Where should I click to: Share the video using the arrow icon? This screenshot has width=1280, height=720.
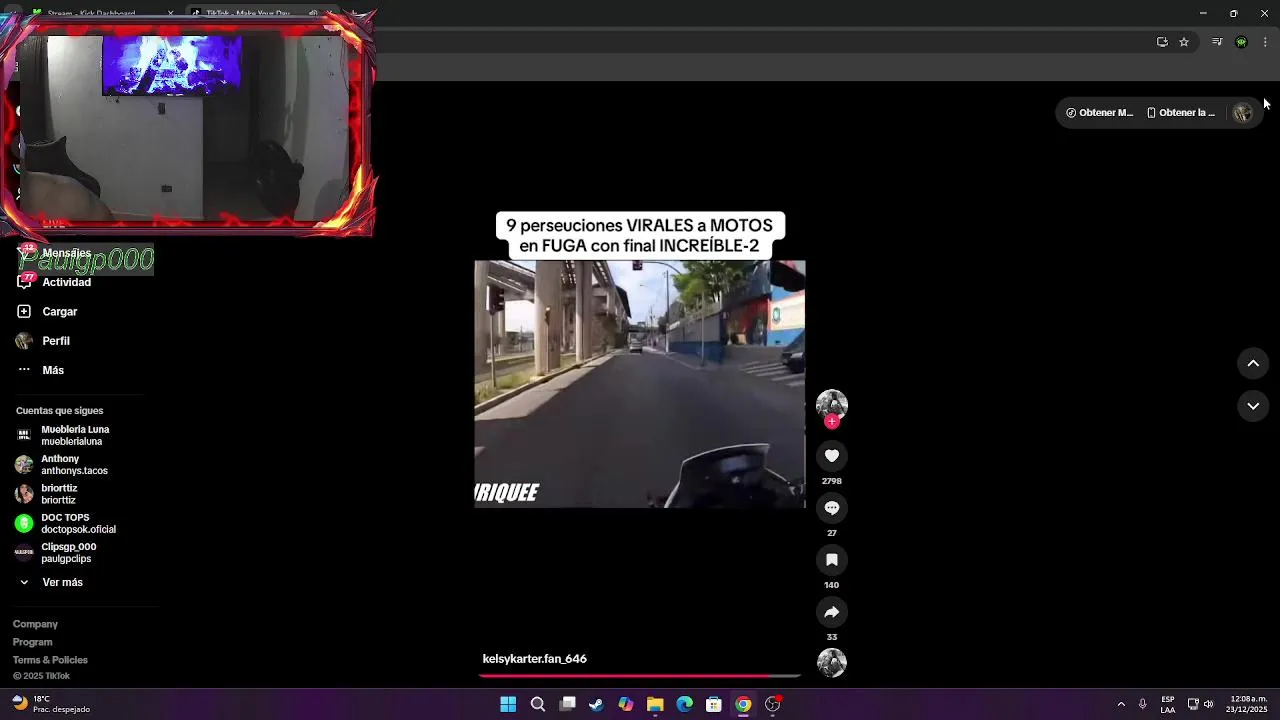(831, 612)
